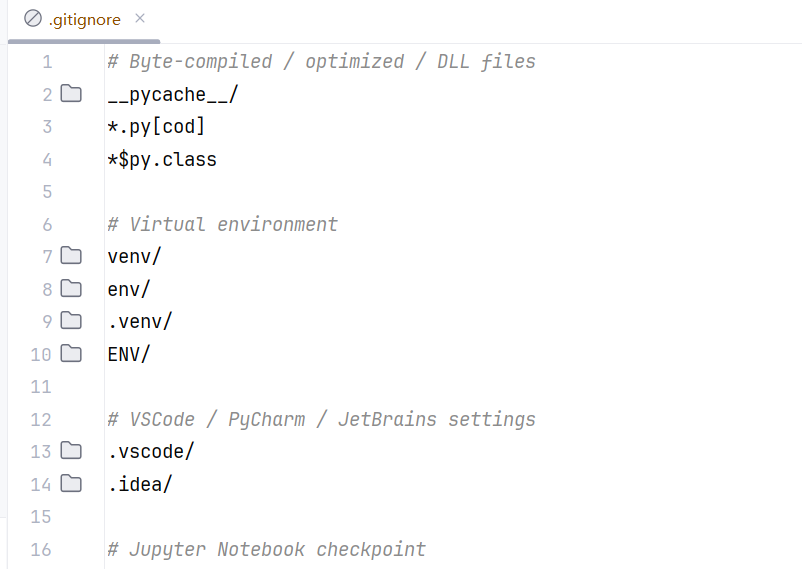Click empty line 15 in editor
Viewport: 802px width, 569px height.
tap(453, 516)
